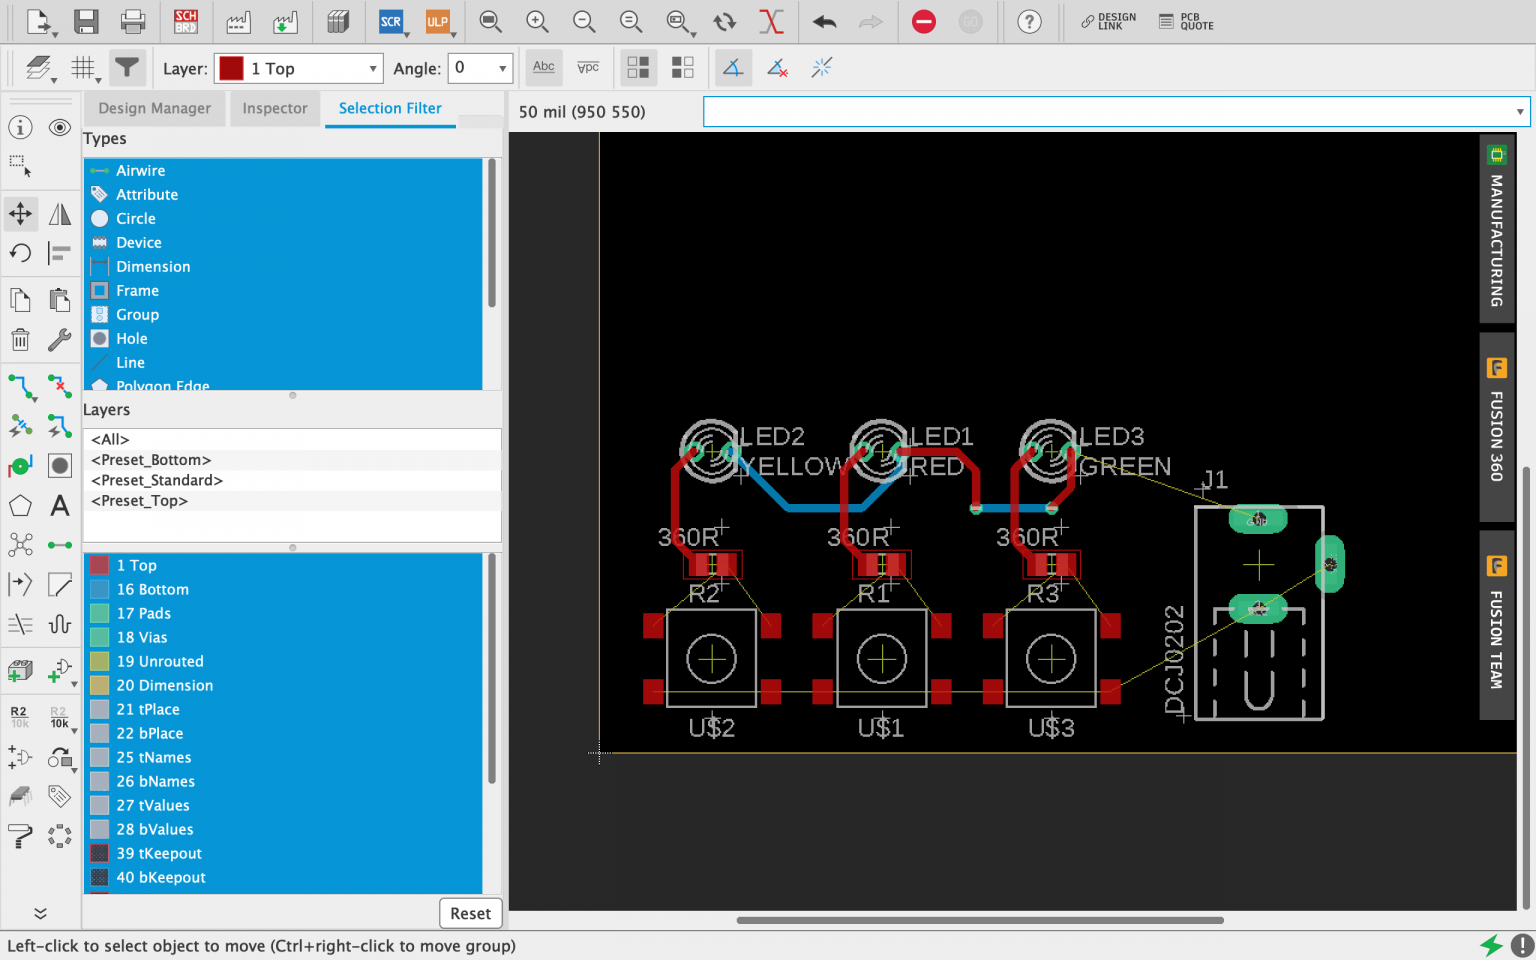Image resolution: width=1536 pixels, height=960 pixels.
Task: Open the Angle dropdown
Action: [x=480, y=68]
